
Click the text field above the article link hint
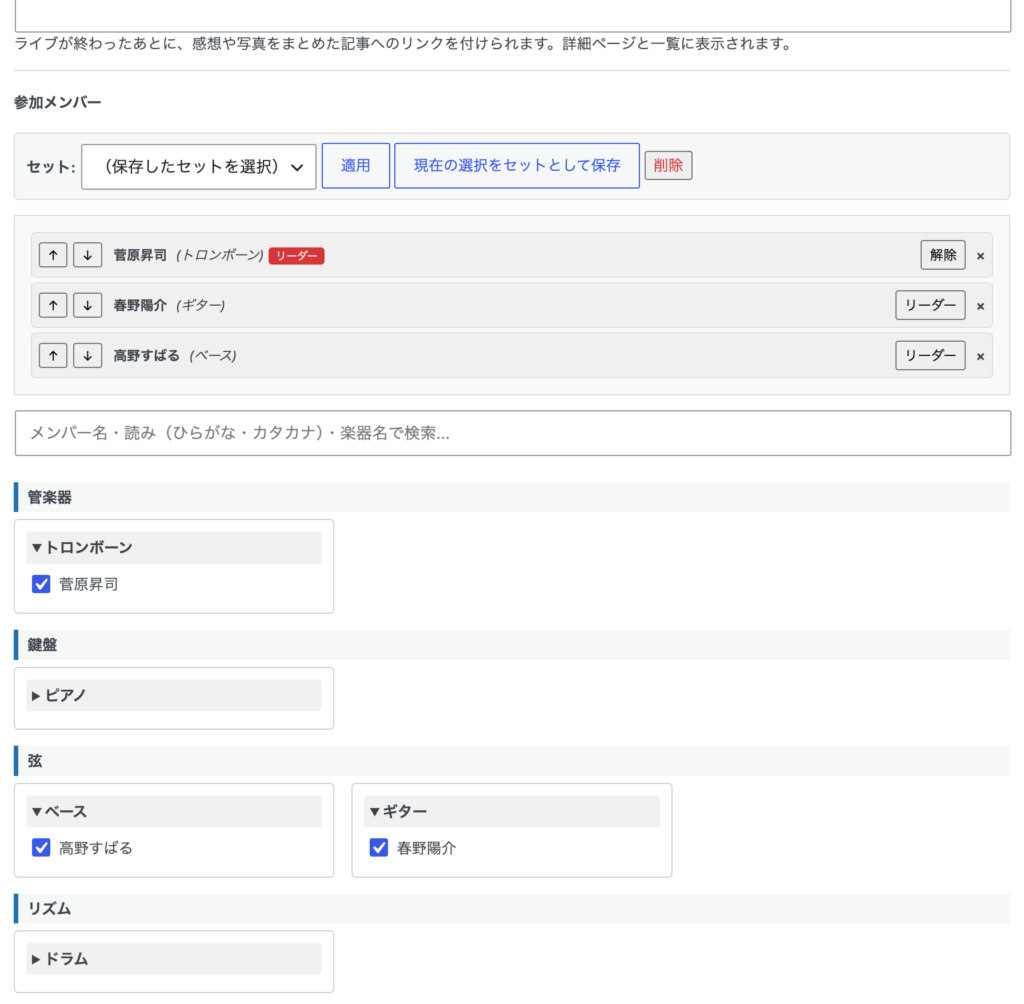pyautogui.click(x=513, y=16)
